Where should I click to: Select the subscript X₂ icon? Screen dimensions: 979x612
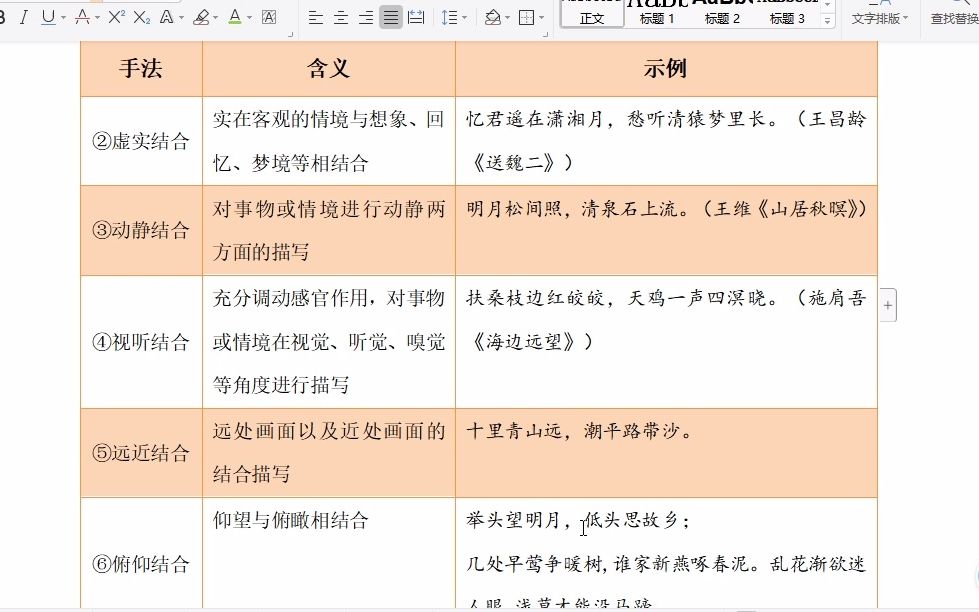pos(142,17)
